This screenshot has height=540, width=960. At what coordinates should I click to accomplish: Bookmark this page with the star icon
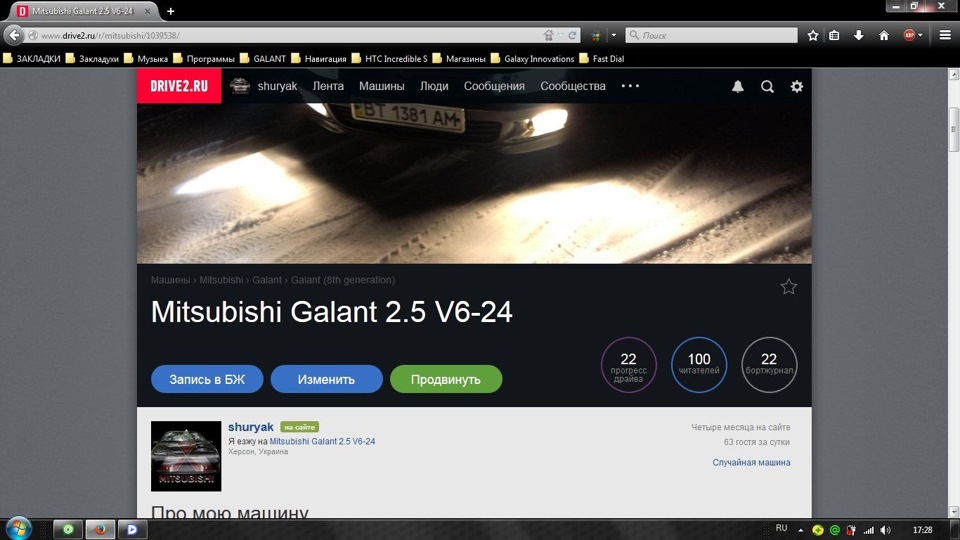pos(812,36)
